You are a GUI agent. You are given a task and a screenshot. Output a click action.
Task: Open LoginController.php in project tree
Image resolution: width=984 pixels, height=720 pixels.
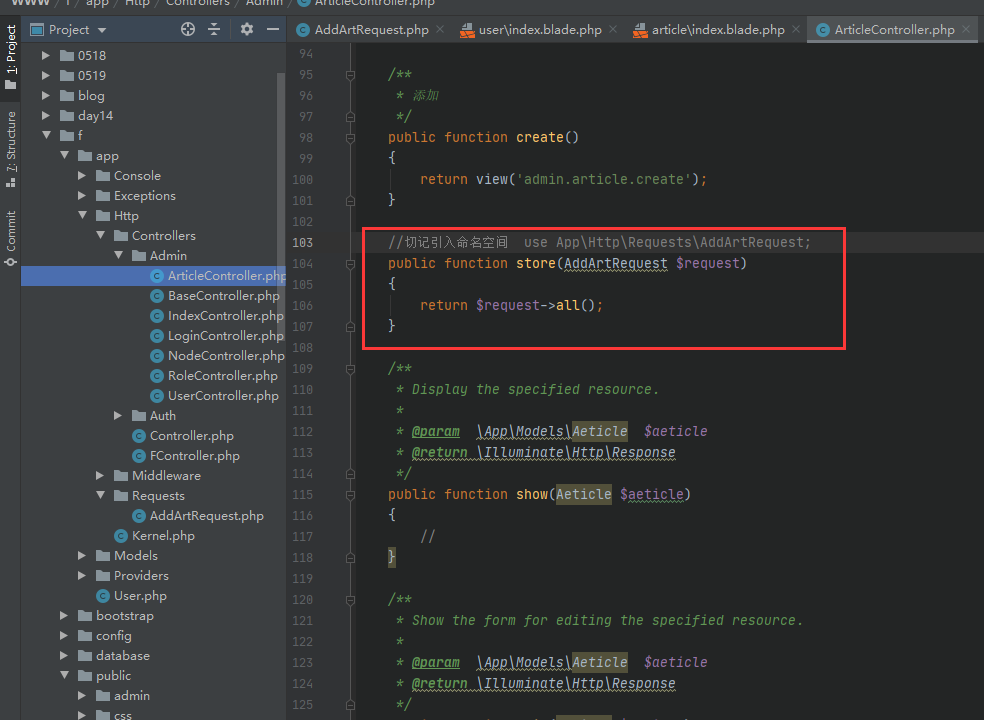point(217,336)
